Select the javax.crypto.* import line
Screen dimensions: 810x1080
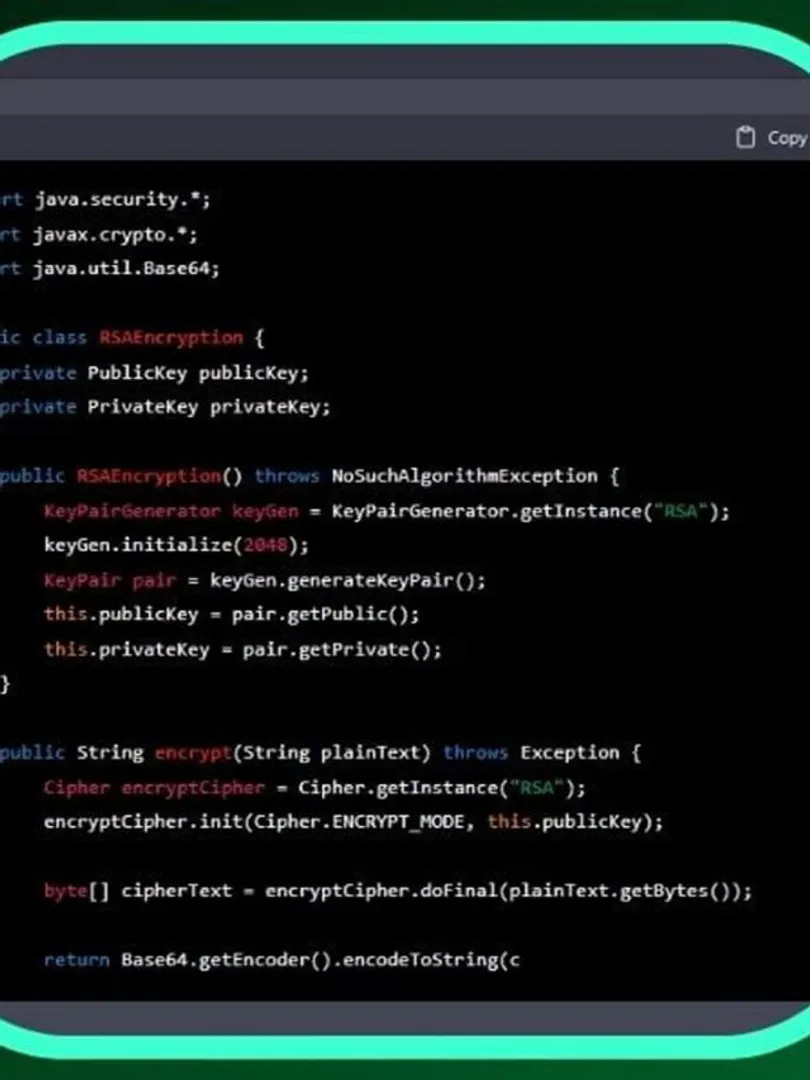(99, 234)
